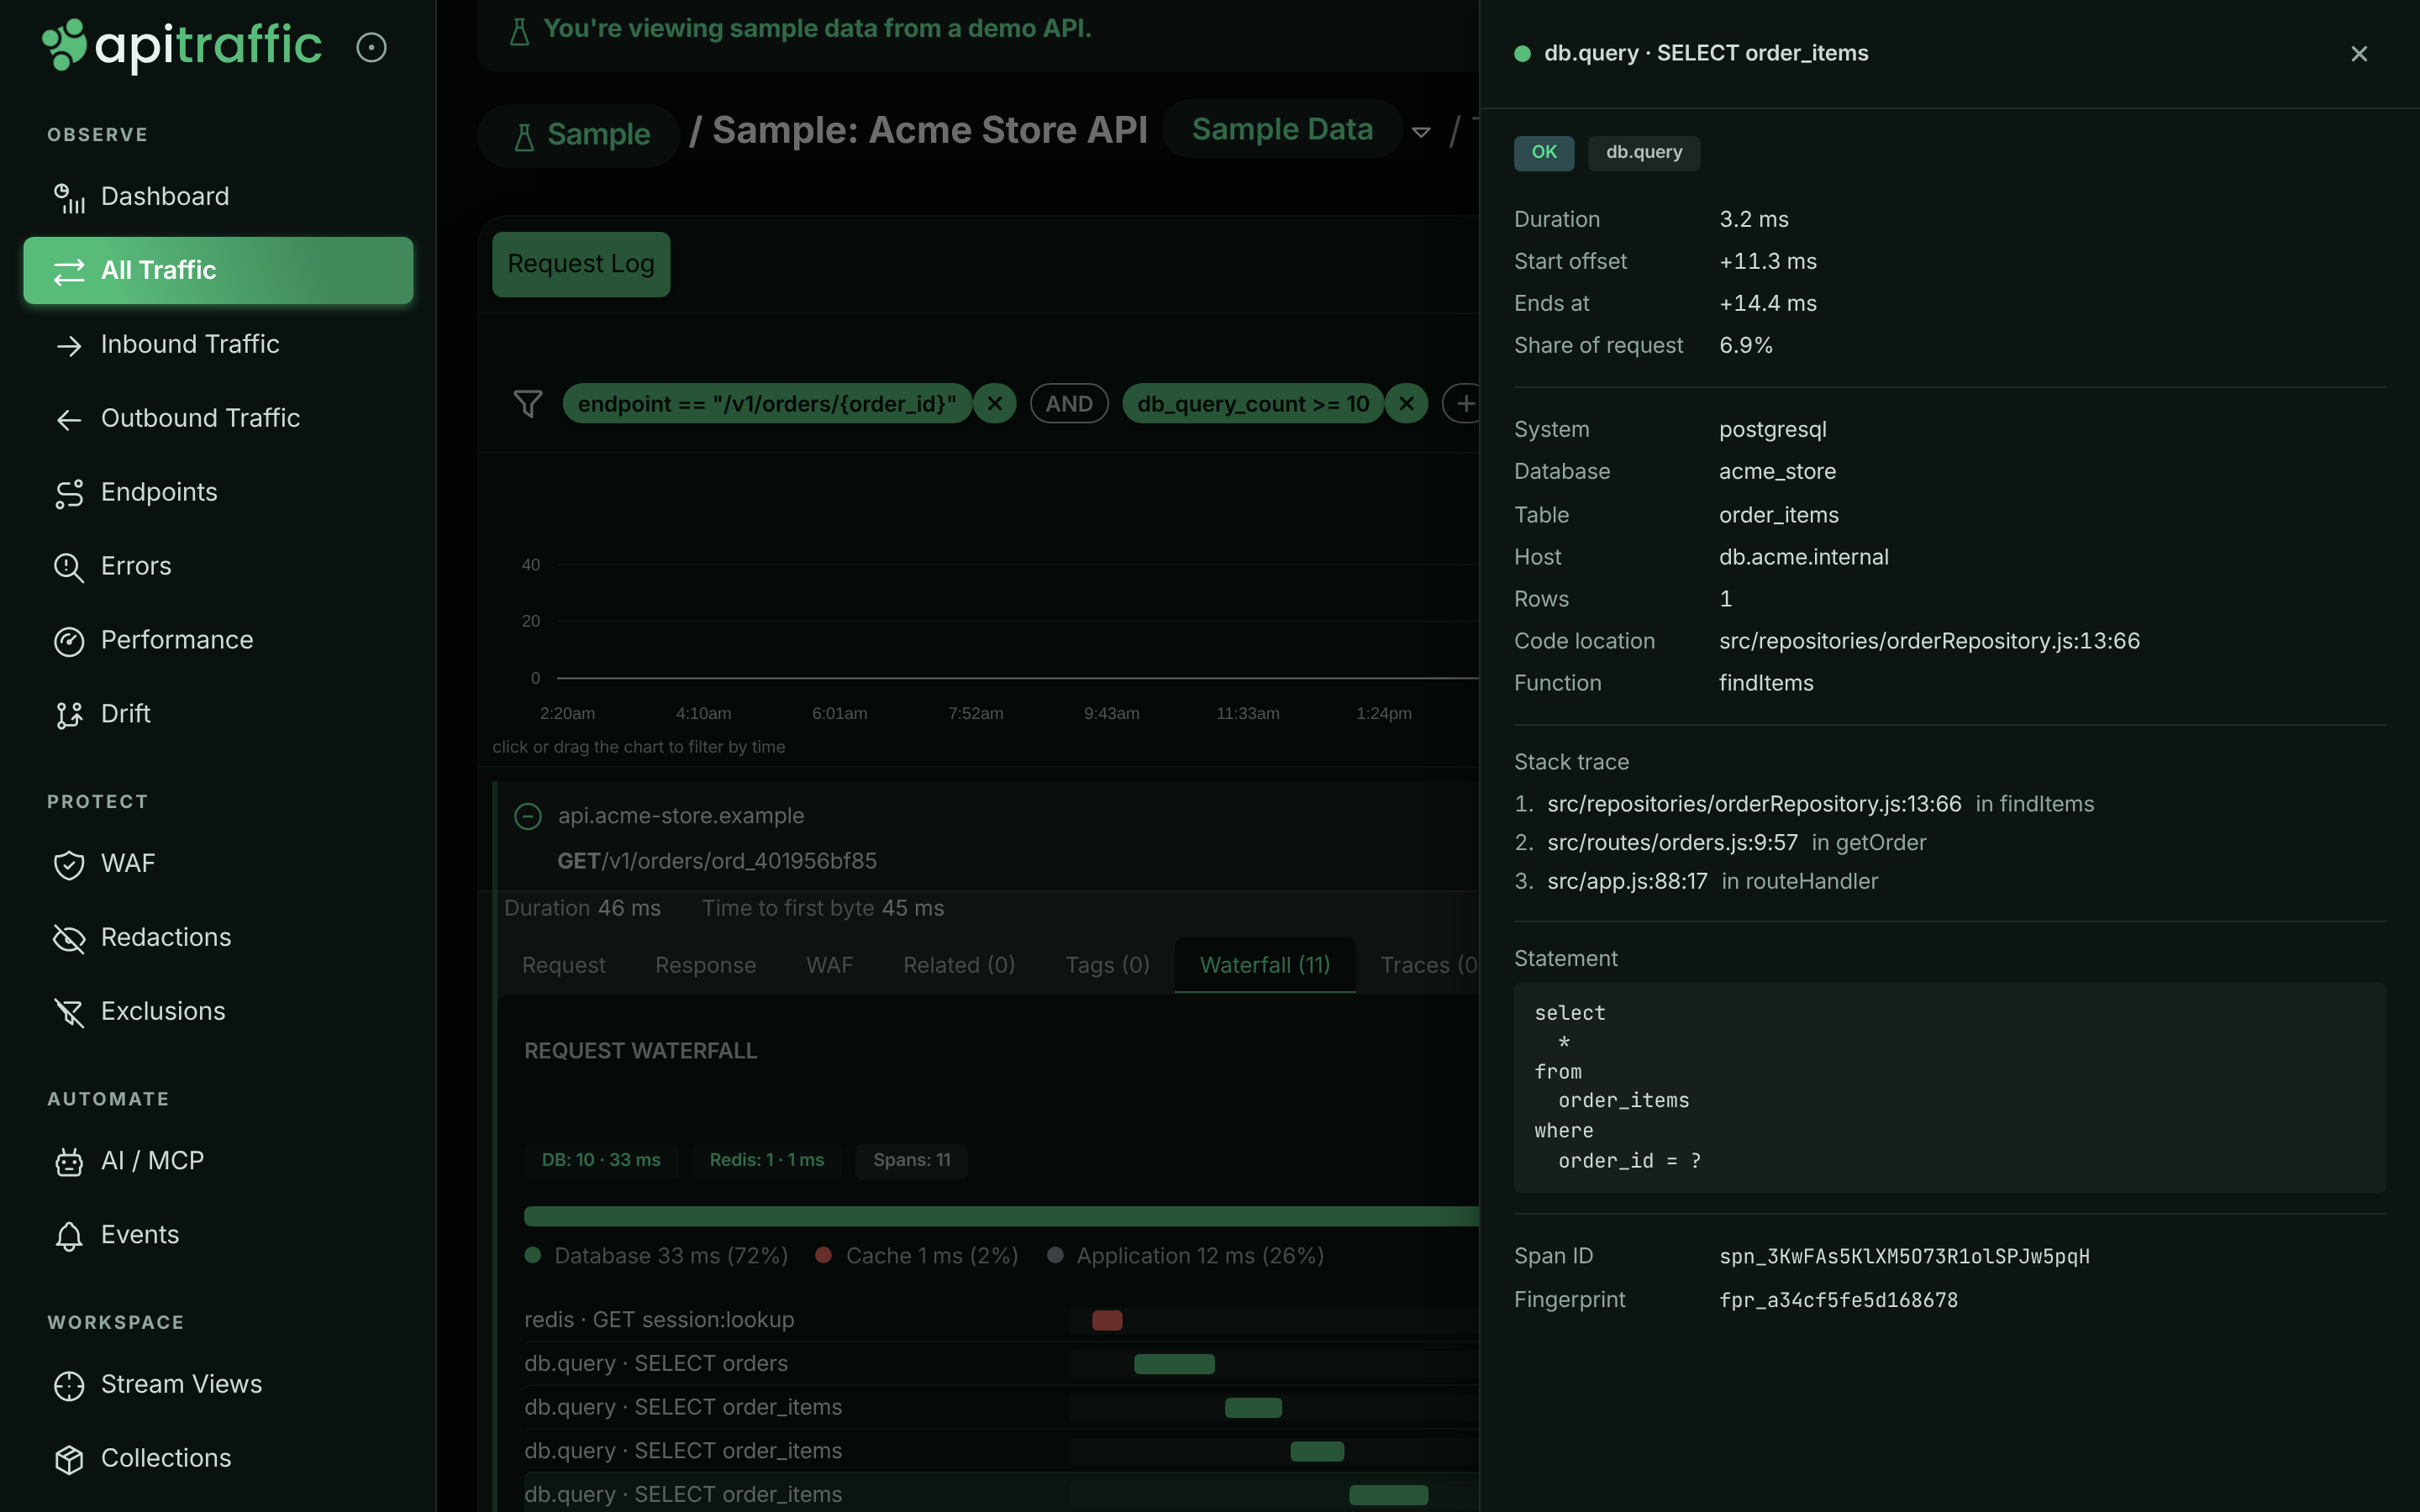Open the Events bell icon
The height and width of the screenshot is (1512, 2420).
click(69, 1236)
